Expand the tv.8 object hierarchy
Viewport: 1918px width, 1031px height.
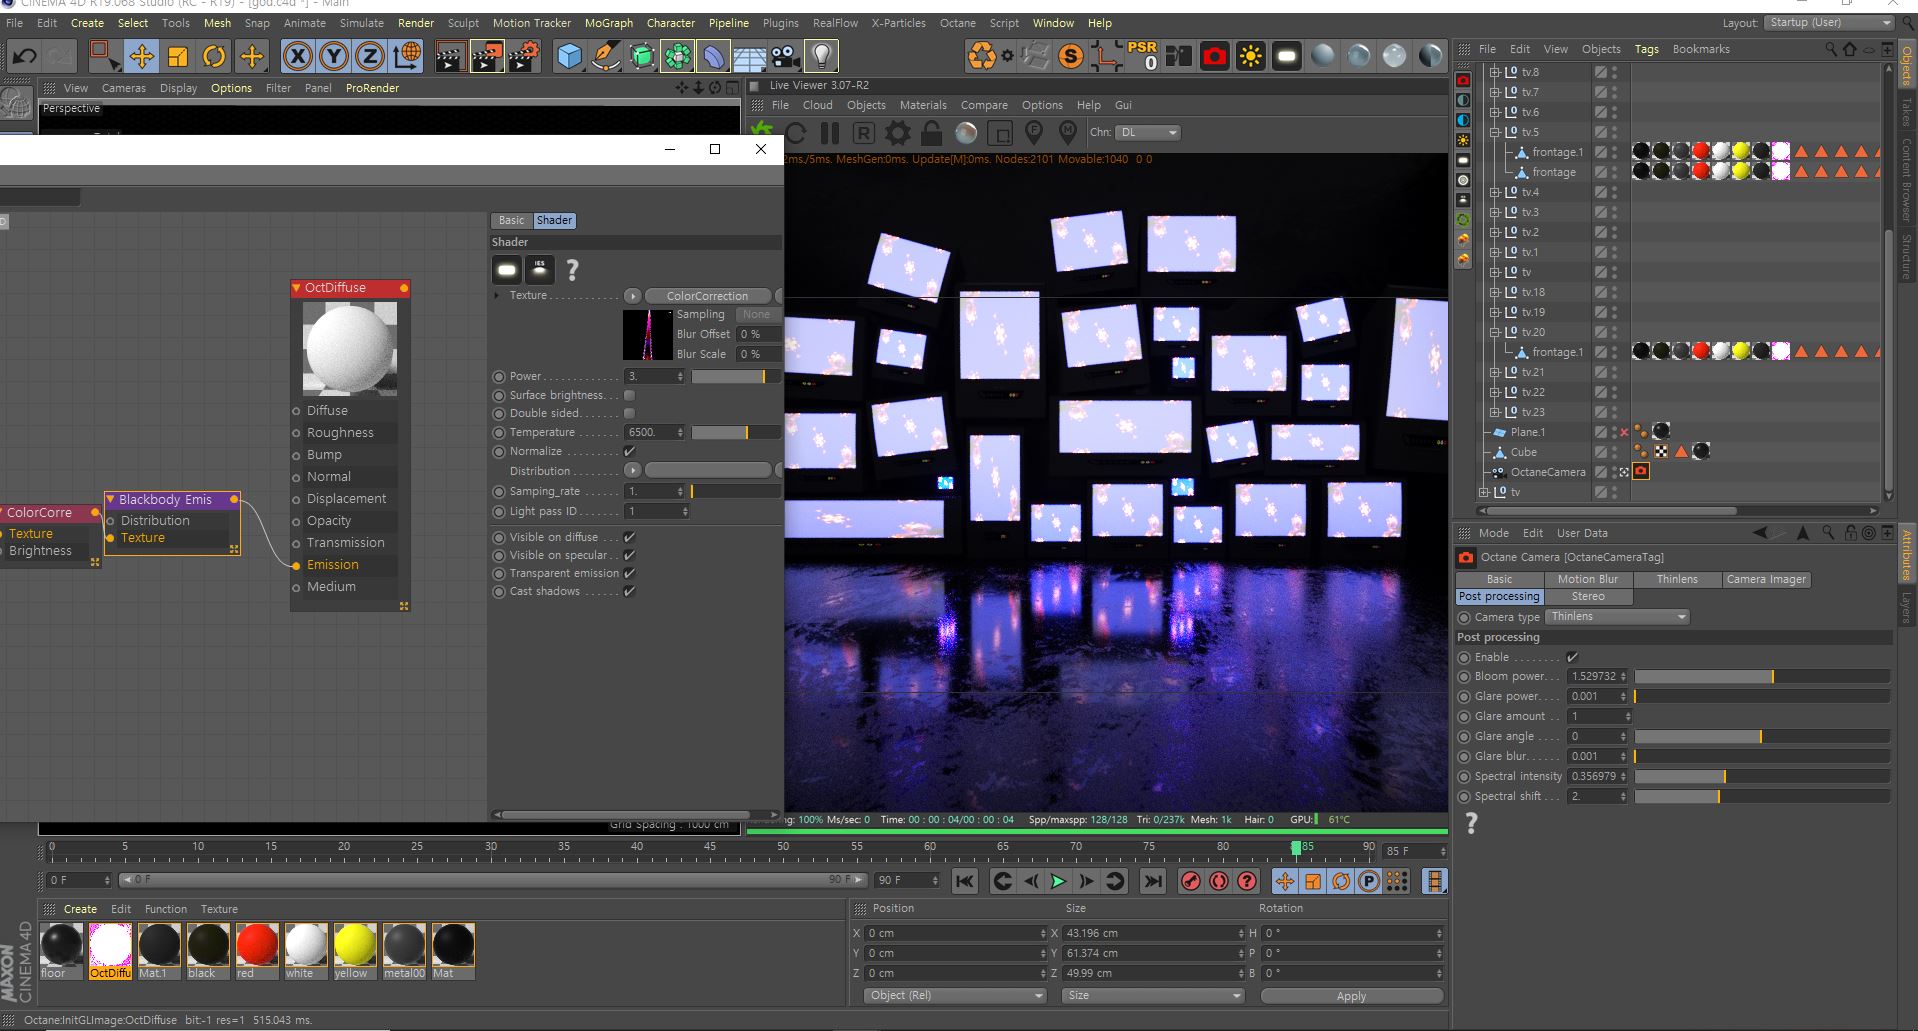pos(1494,72)
